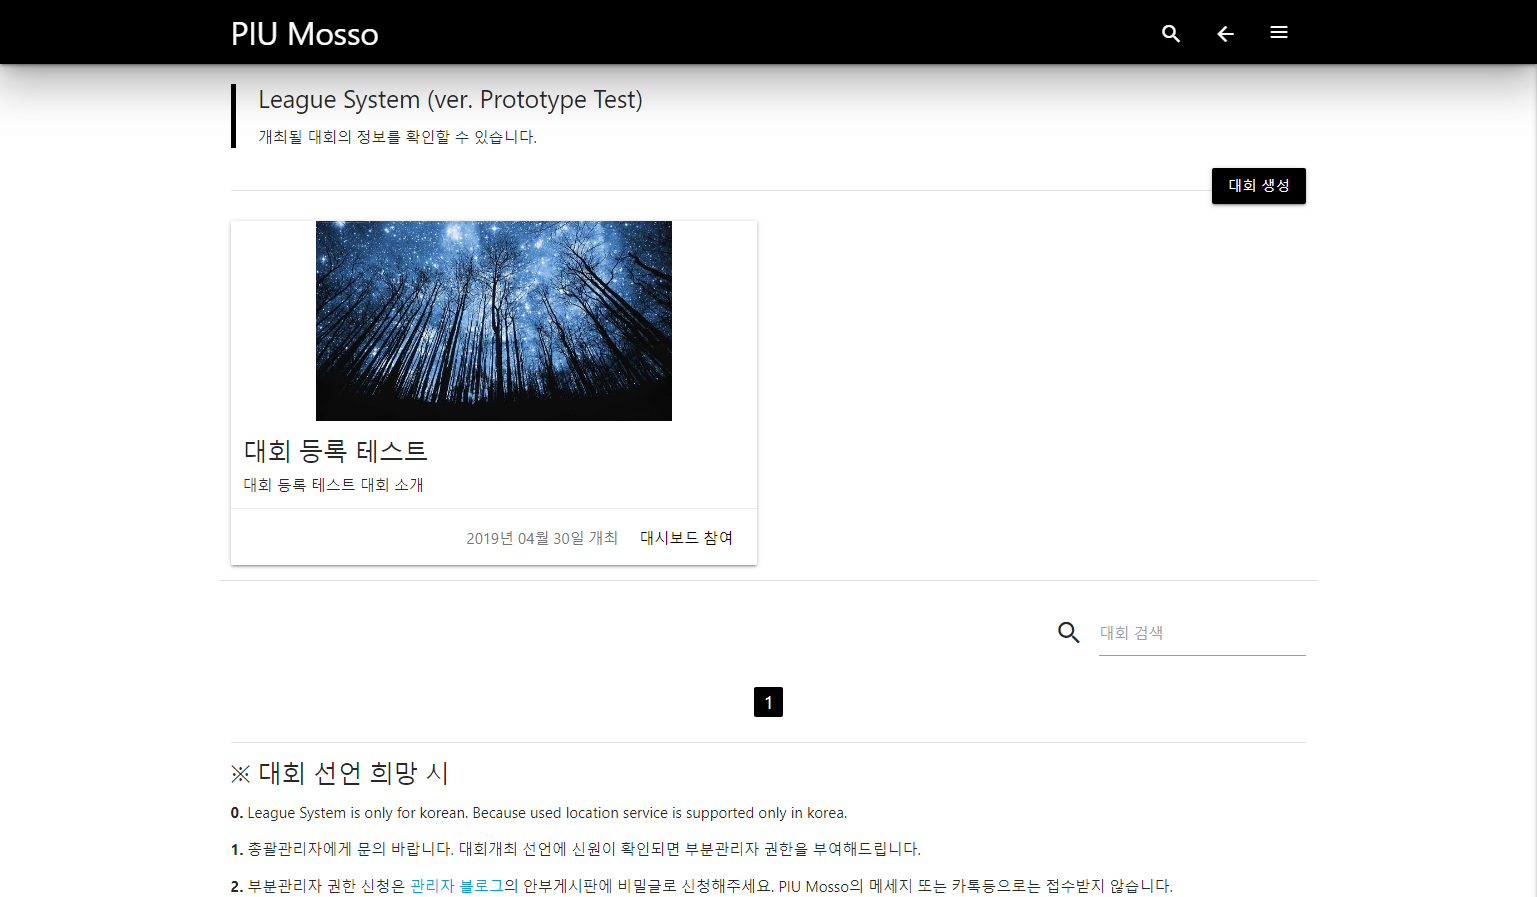Screen dimensions: 1537x897
Task: Click the PIU Mosso site title
Action: tap(304, 34)
